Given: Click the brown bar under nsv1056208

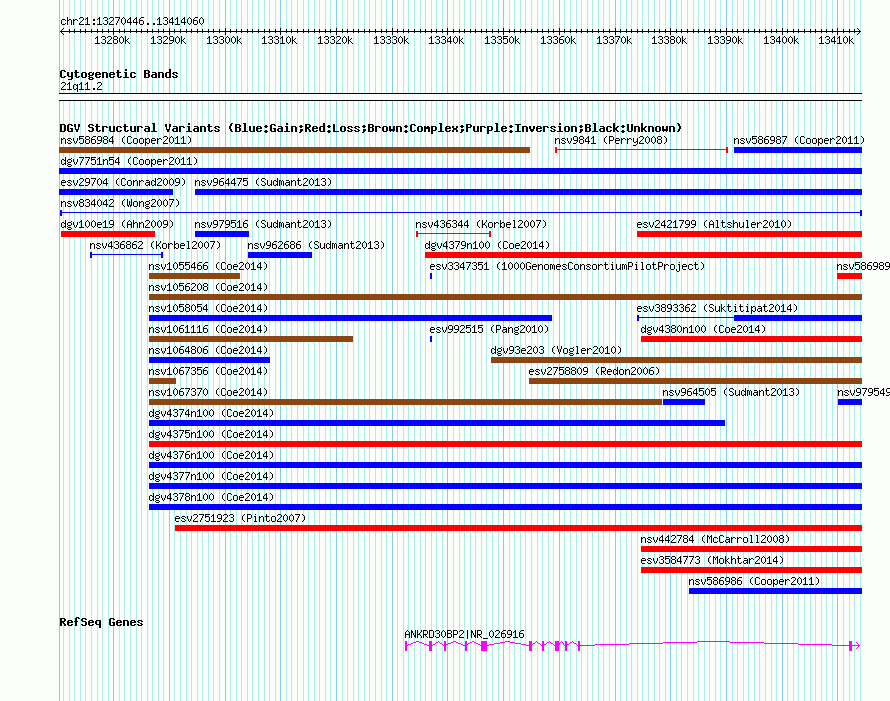Looking at the screenshot, I should pyautogui.click(x=505, y=297).
